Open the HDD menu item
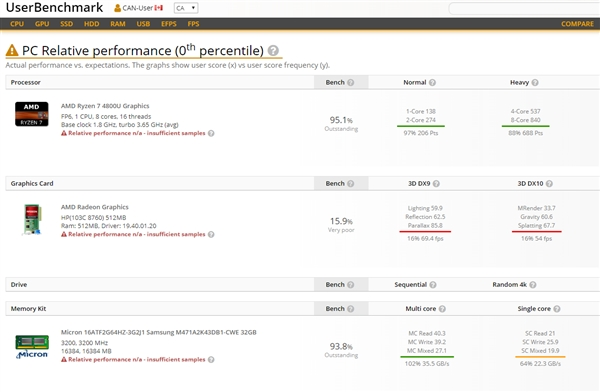600x392 pixels. click(x=91, y=24)
